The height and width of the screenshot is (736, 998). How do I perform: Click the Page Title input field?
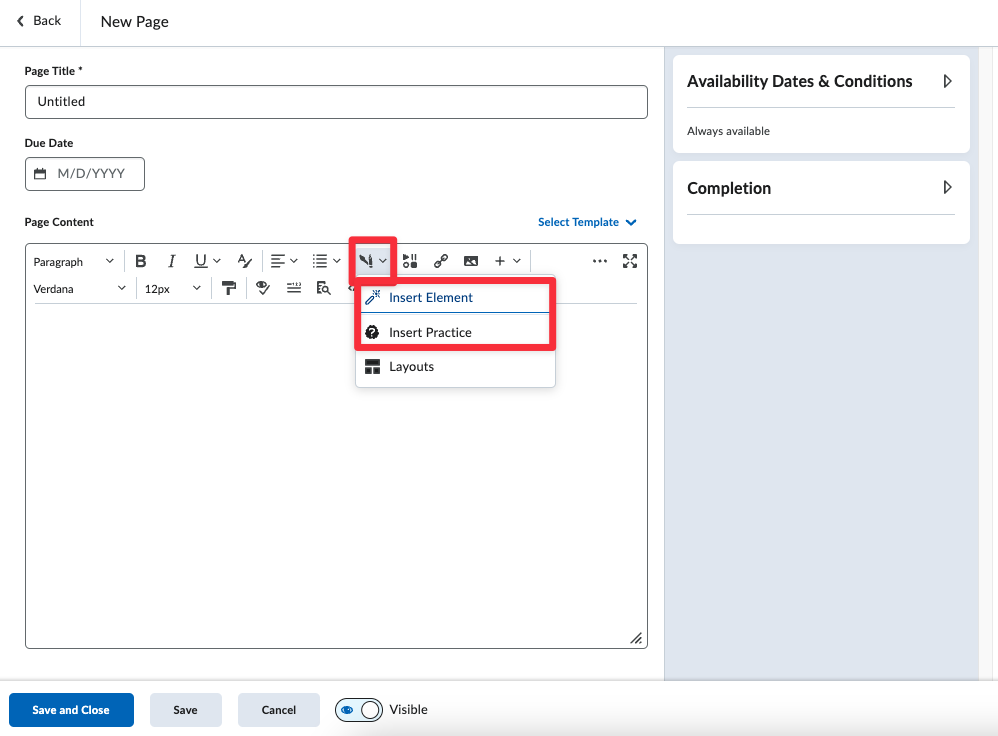pos(336,102)
